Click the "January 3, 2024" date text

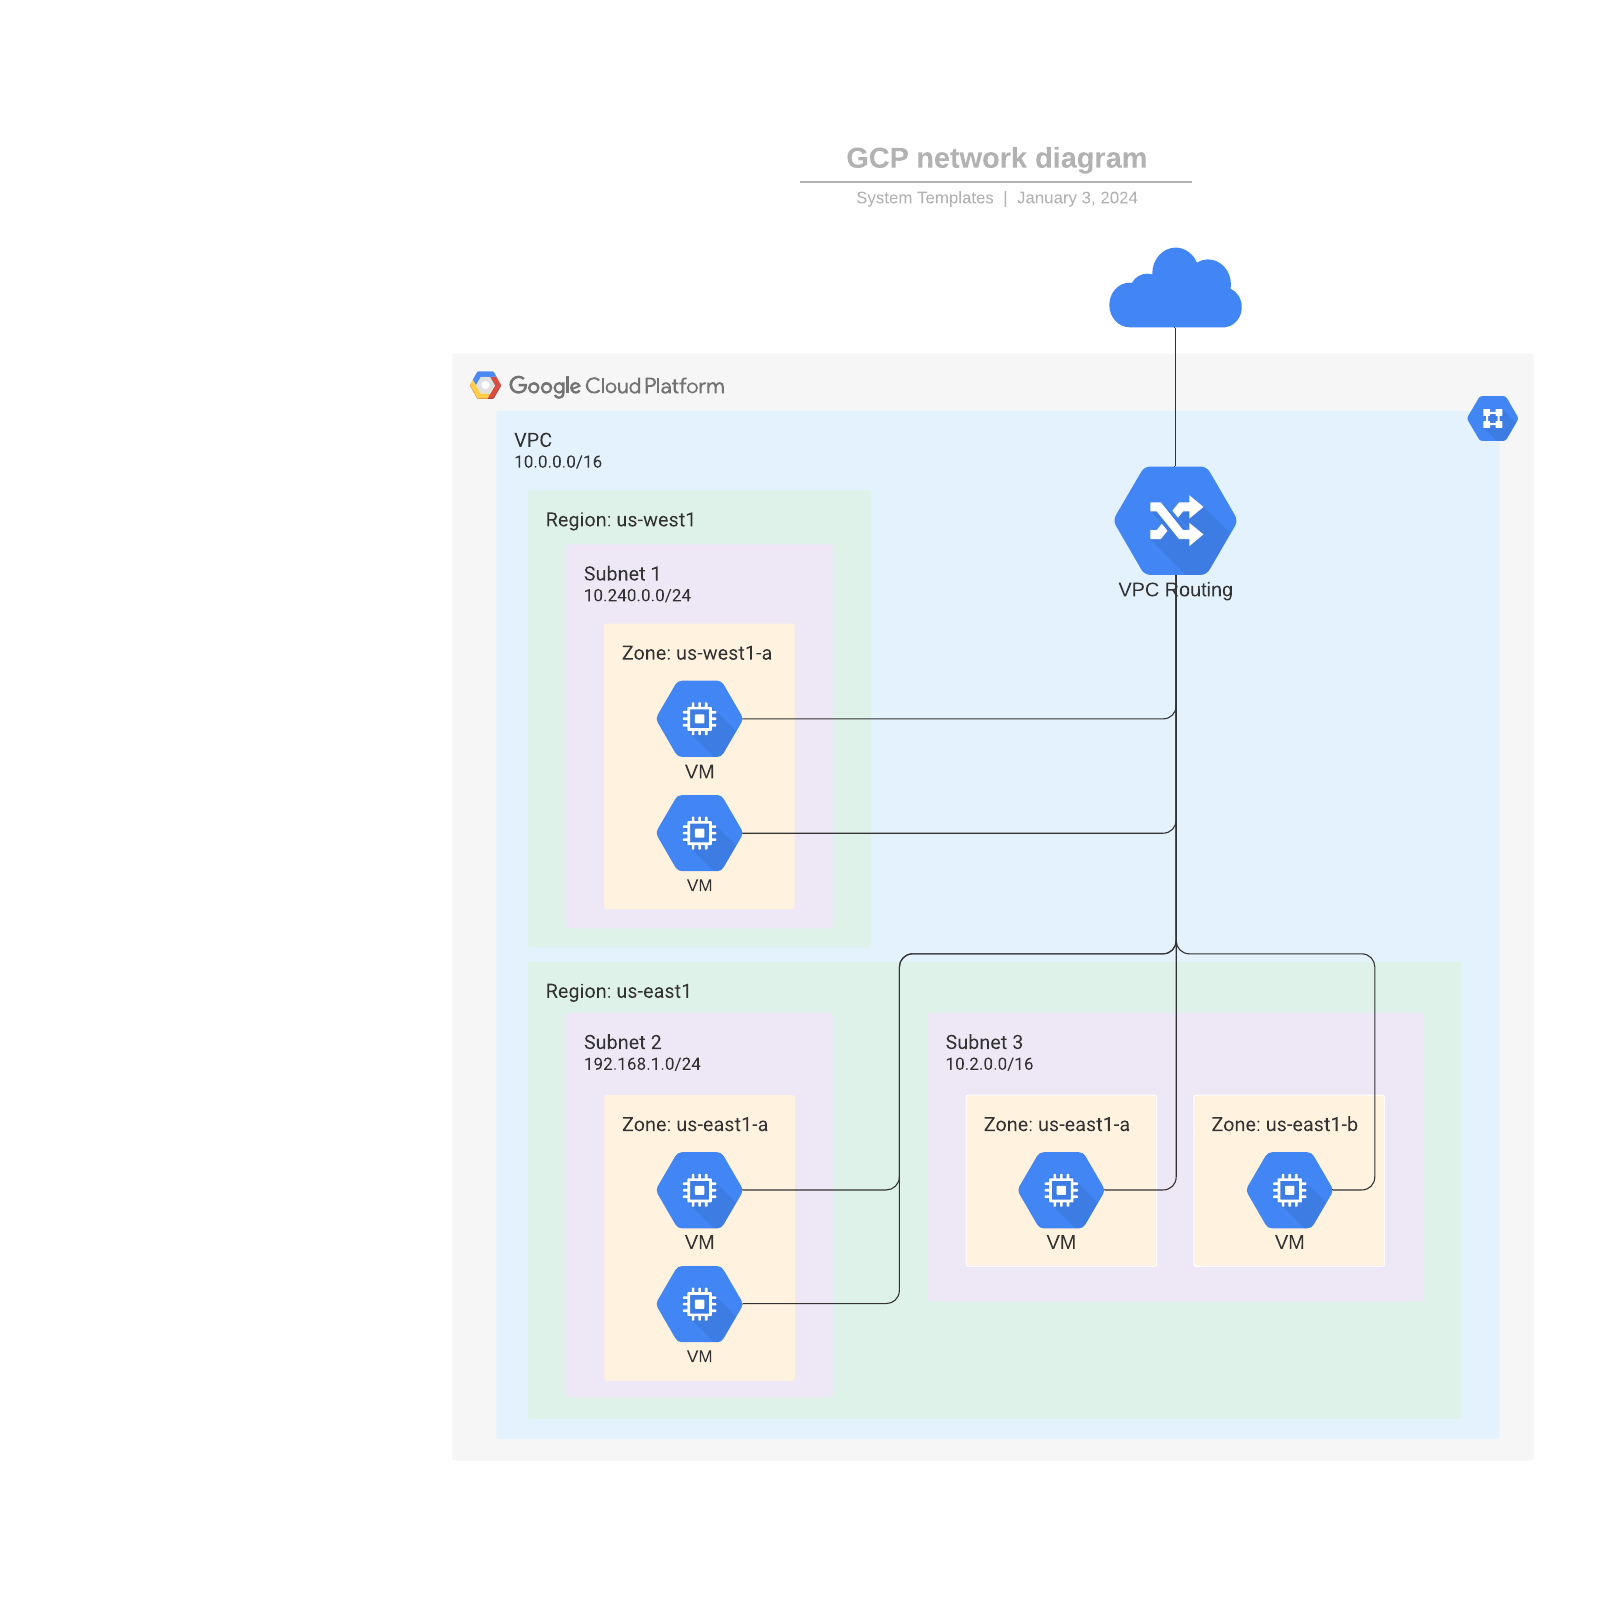coord(1077,198)
